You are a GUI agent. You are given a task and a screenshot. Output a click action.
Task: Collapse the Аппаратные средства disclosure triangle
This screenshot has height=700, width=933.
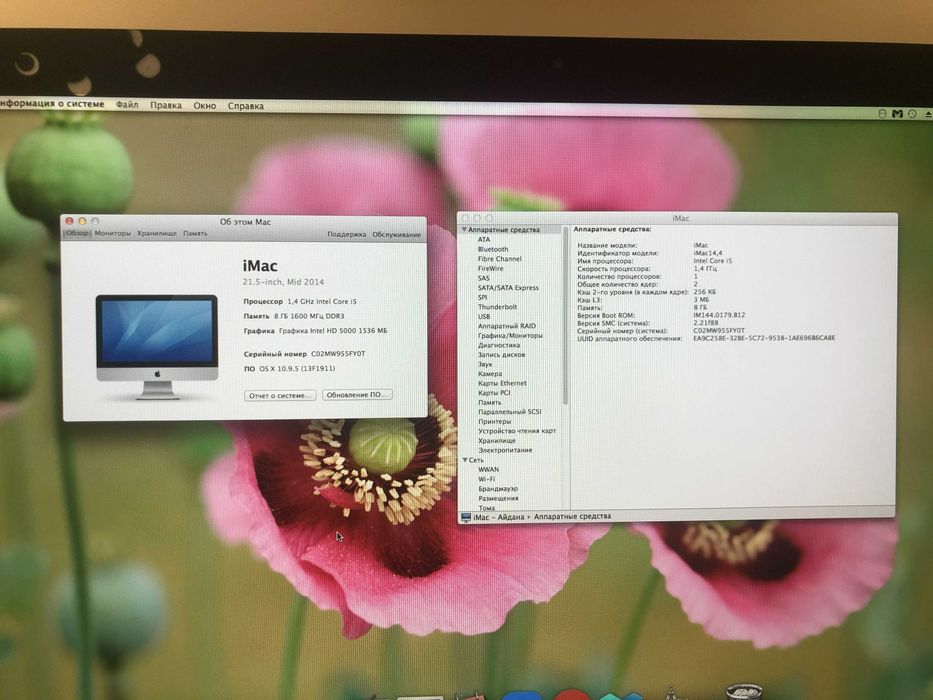(464, 229)
